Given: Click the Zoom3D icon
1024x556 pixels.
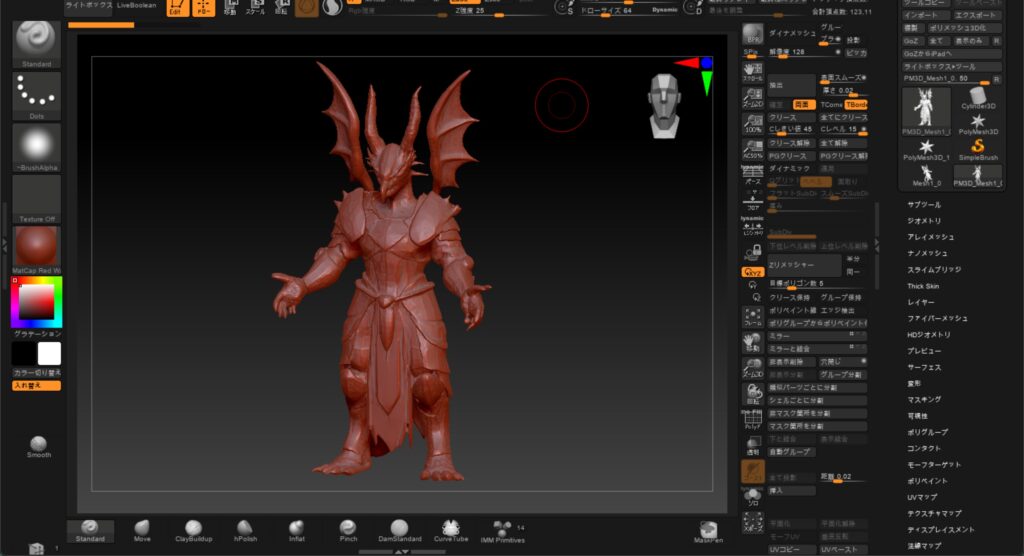Looking at the screenshot, I should tap(752, 368).
